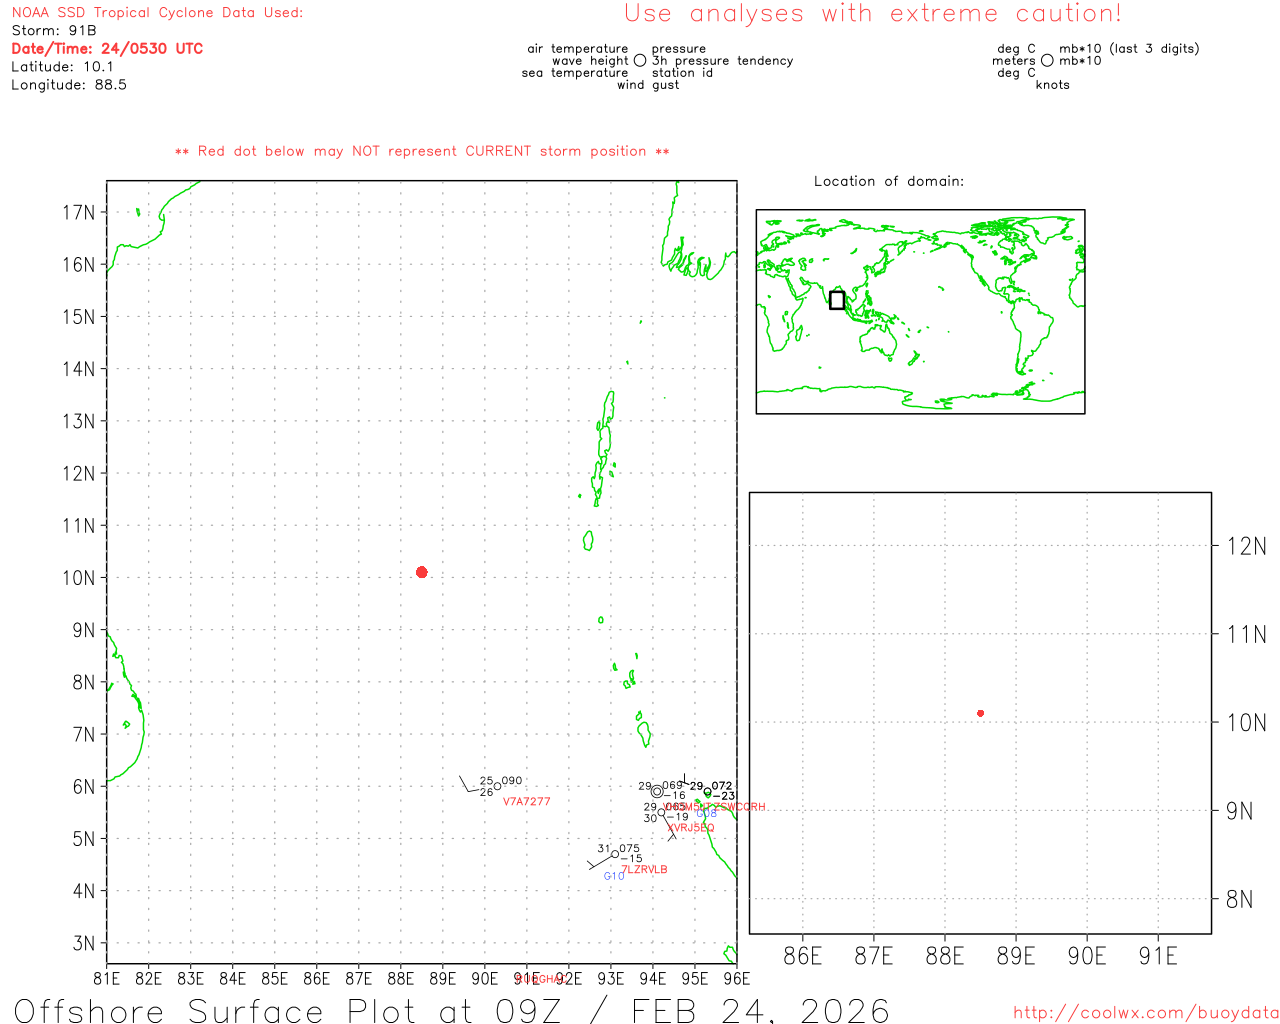The height and width of the screenshot is (1024, 1280).
Task: Click '89E' label on inset map
Action: pyautogui.click(x=1015, y=956)
